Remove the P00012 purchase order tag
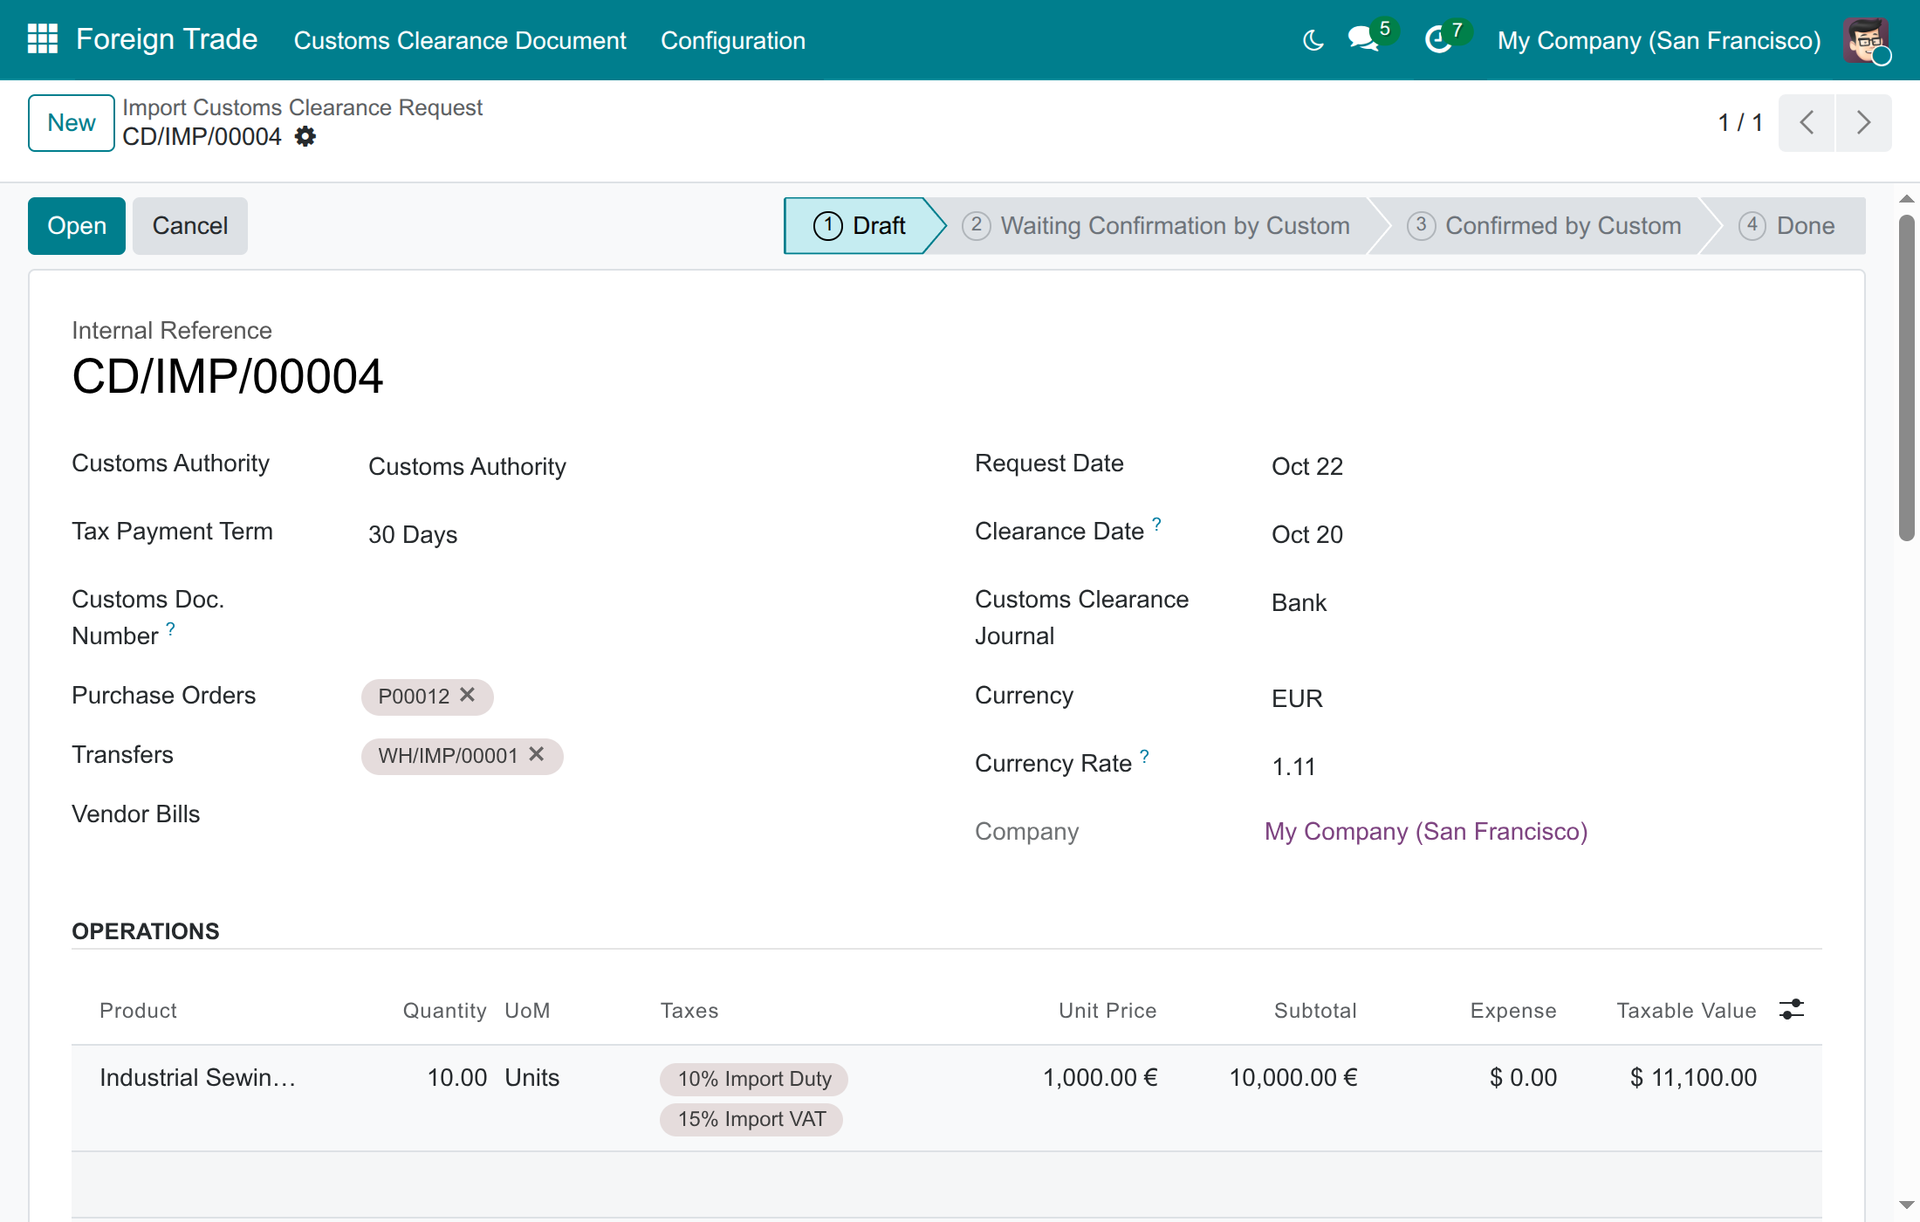Screen dimensions: 1920x1222 467,695
